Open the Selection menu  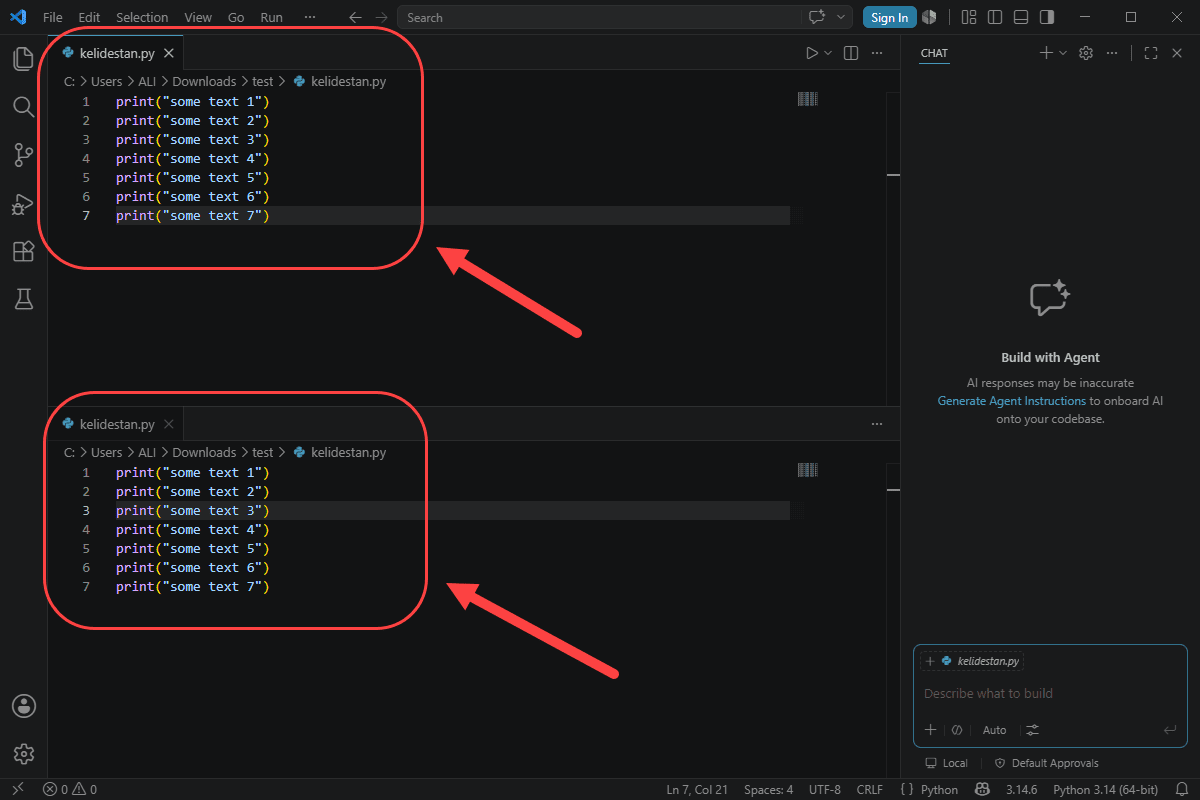tap(142, 17)
